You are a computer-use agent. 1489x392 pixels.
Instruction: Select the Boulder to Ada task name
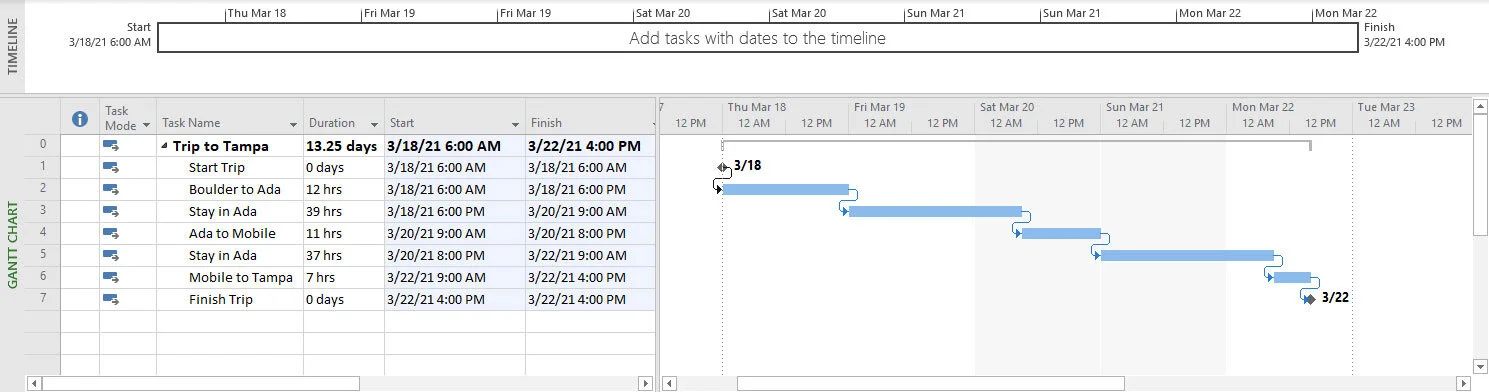(x=234, y=190)
